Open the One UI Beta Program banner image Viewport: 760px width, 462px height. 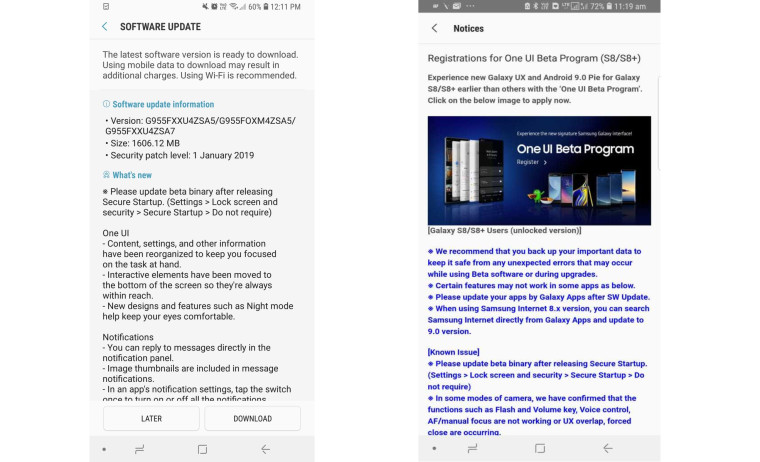pos(539,170)
